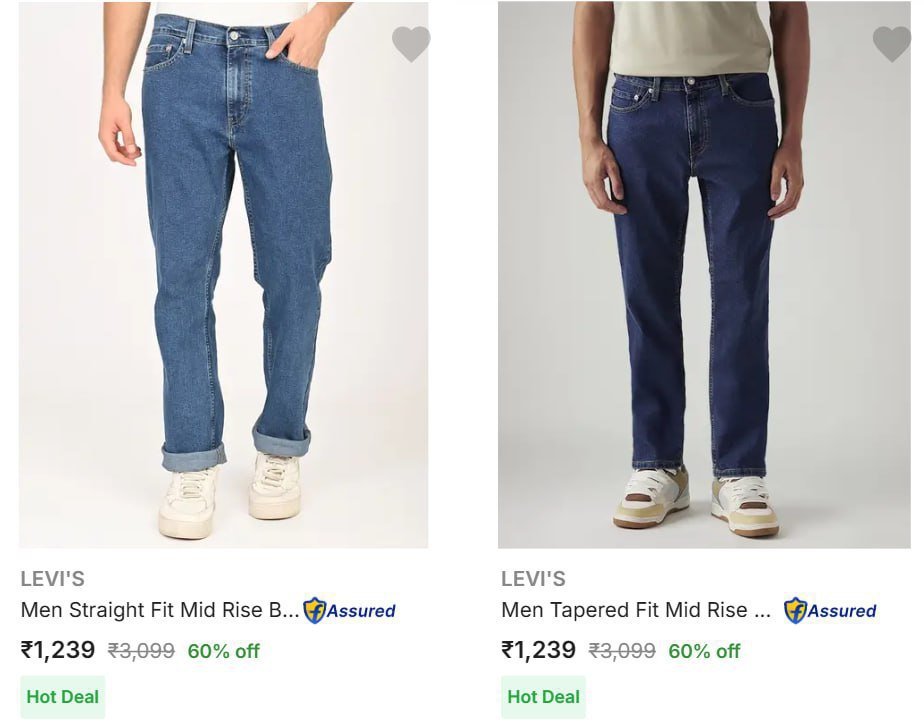Click struck-through ₹3,099 under Straight Fit jeans
Screen dimensions: 924x728
141,651
